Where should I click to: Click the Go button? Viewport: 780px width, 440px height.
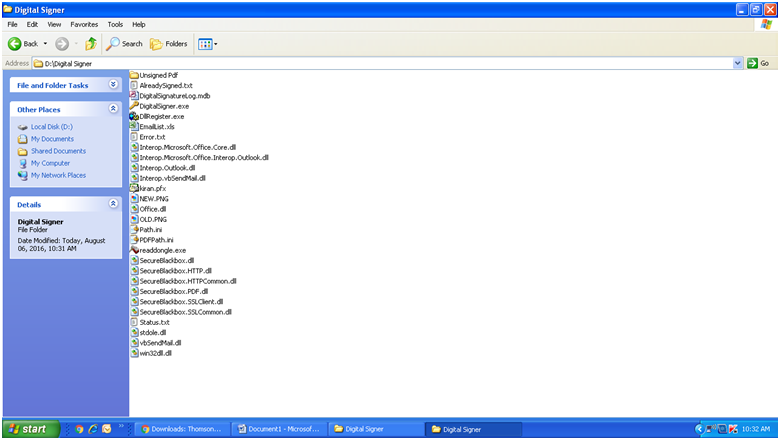[x=759, y=63]
